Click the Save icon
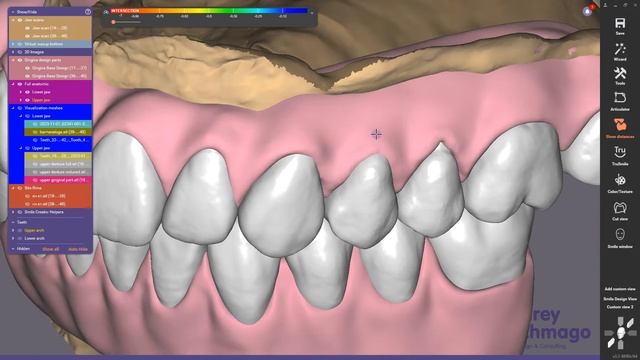 pos(620,23)
